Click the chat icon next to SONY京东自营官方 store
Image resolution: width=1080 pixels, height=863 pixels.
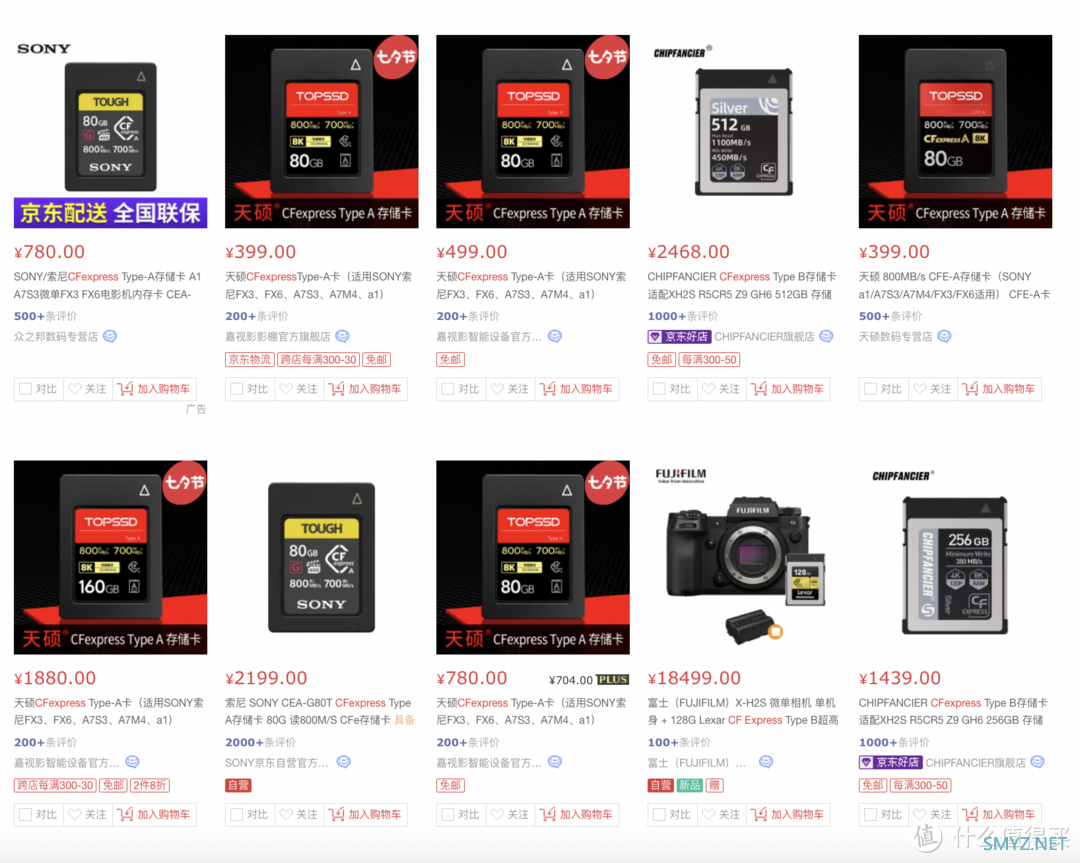343,762
